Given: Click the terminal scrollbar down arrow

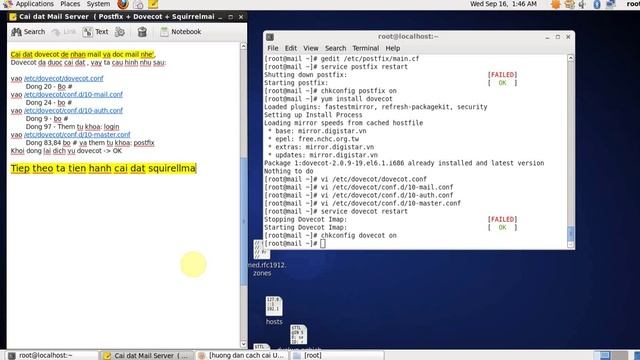Looking at the screenshot, I should click(x=571, y=245).
